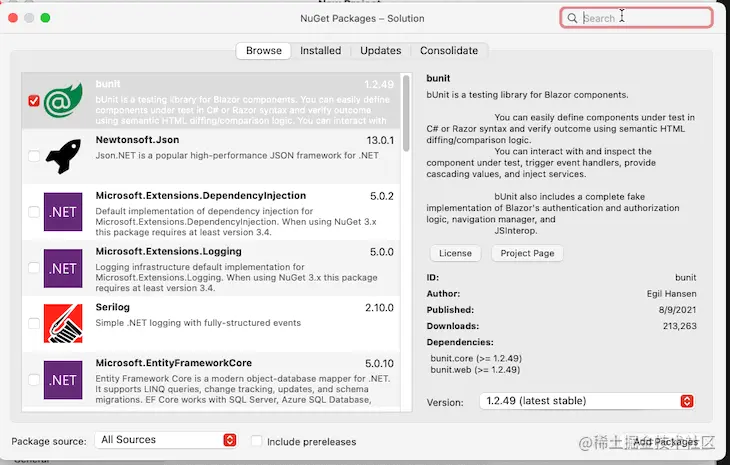Click the Serilog package icon
The height and width of the screenshot is (465, 730).
[x=63, y=323]
